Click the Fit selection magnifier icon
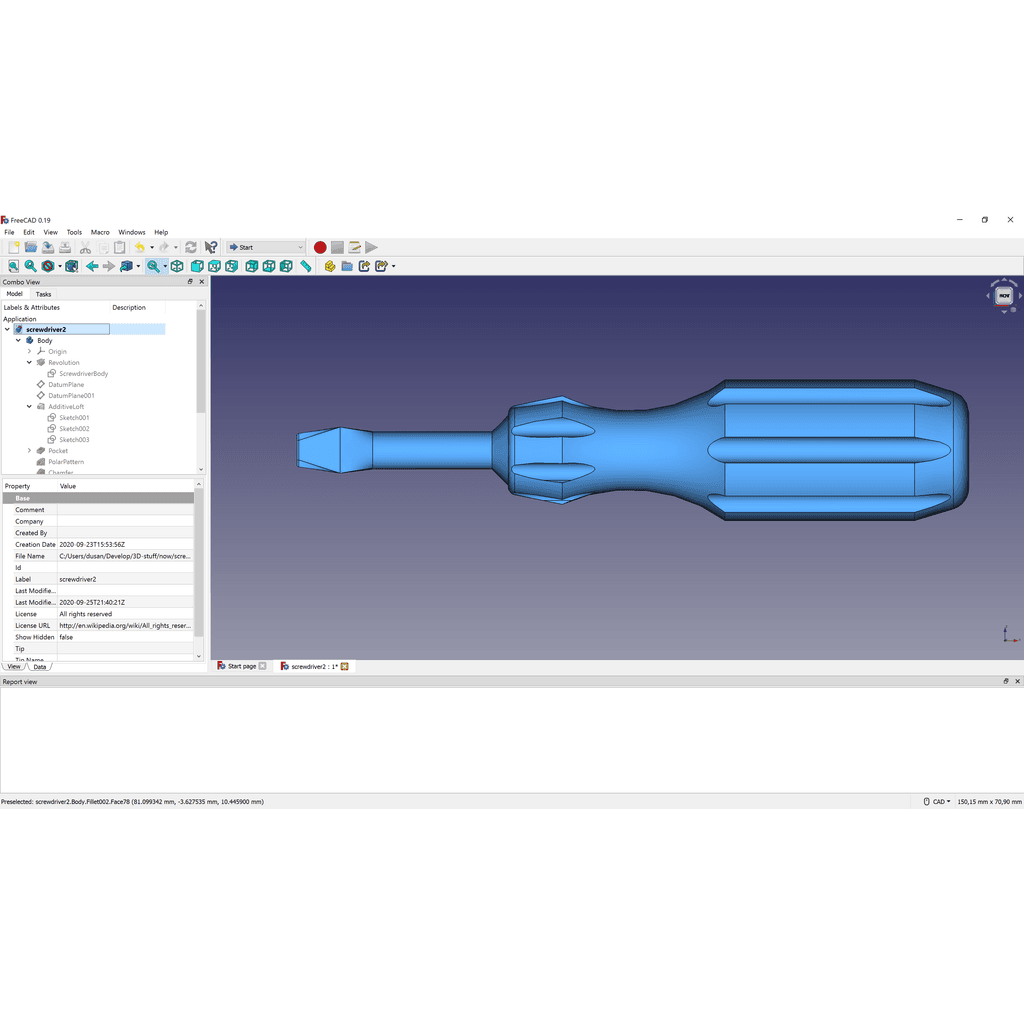The image size is (1024, 1024). 31,266
